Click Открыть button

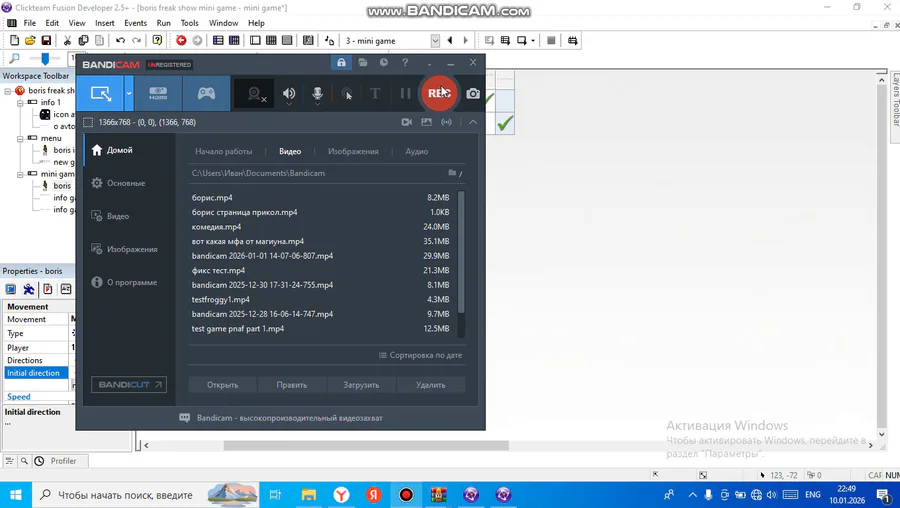click(223, 385)
